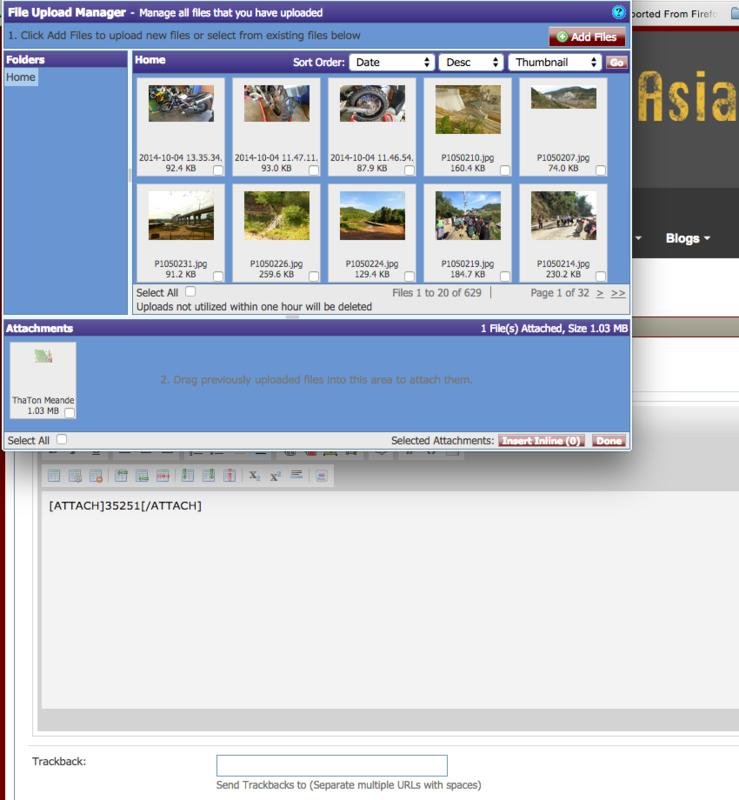The height and width of the screenshot is (800, 739).
Task: Select the P1050214.jpg thumbnail
Action: [563, 216]
